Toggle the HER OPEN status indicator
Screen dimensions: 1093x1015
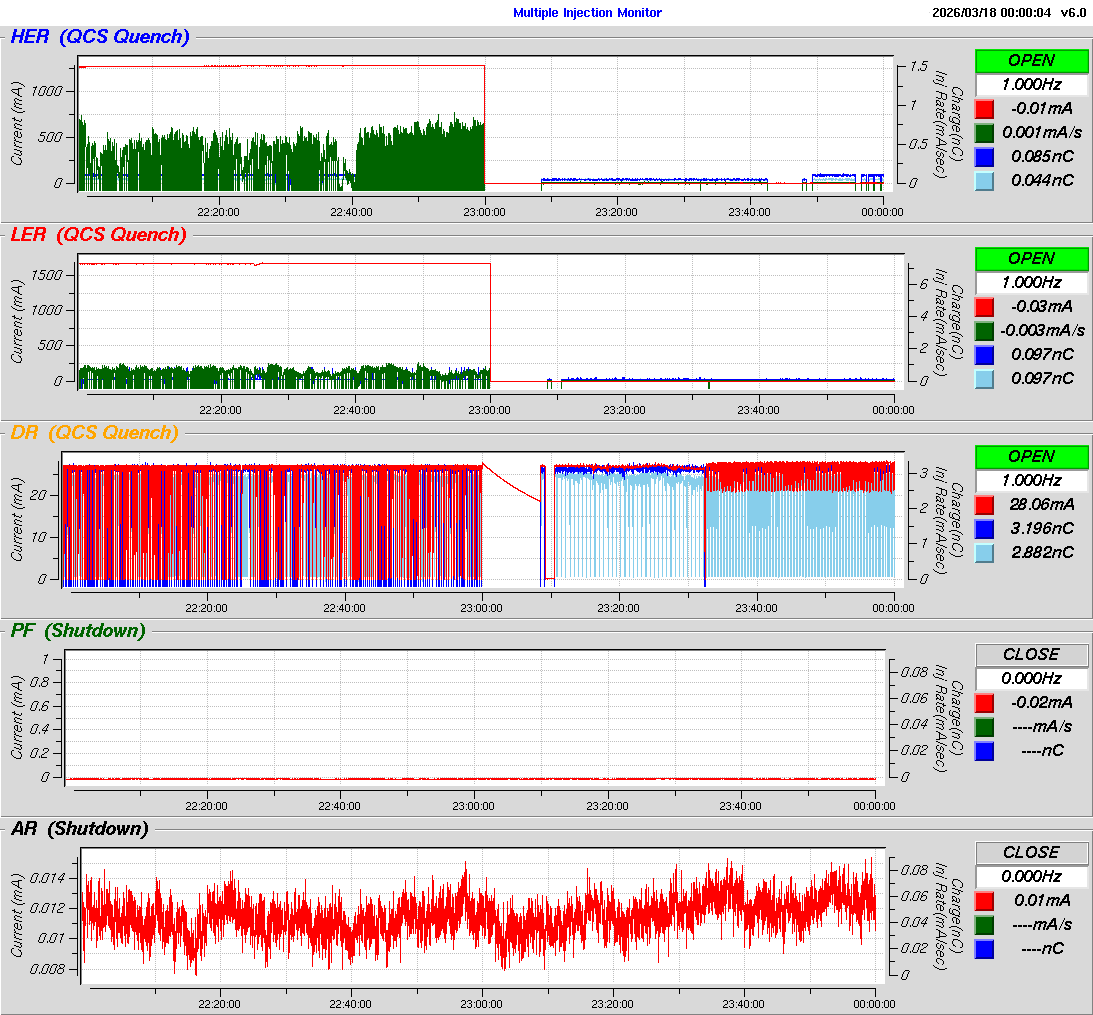coord(1031,61)
